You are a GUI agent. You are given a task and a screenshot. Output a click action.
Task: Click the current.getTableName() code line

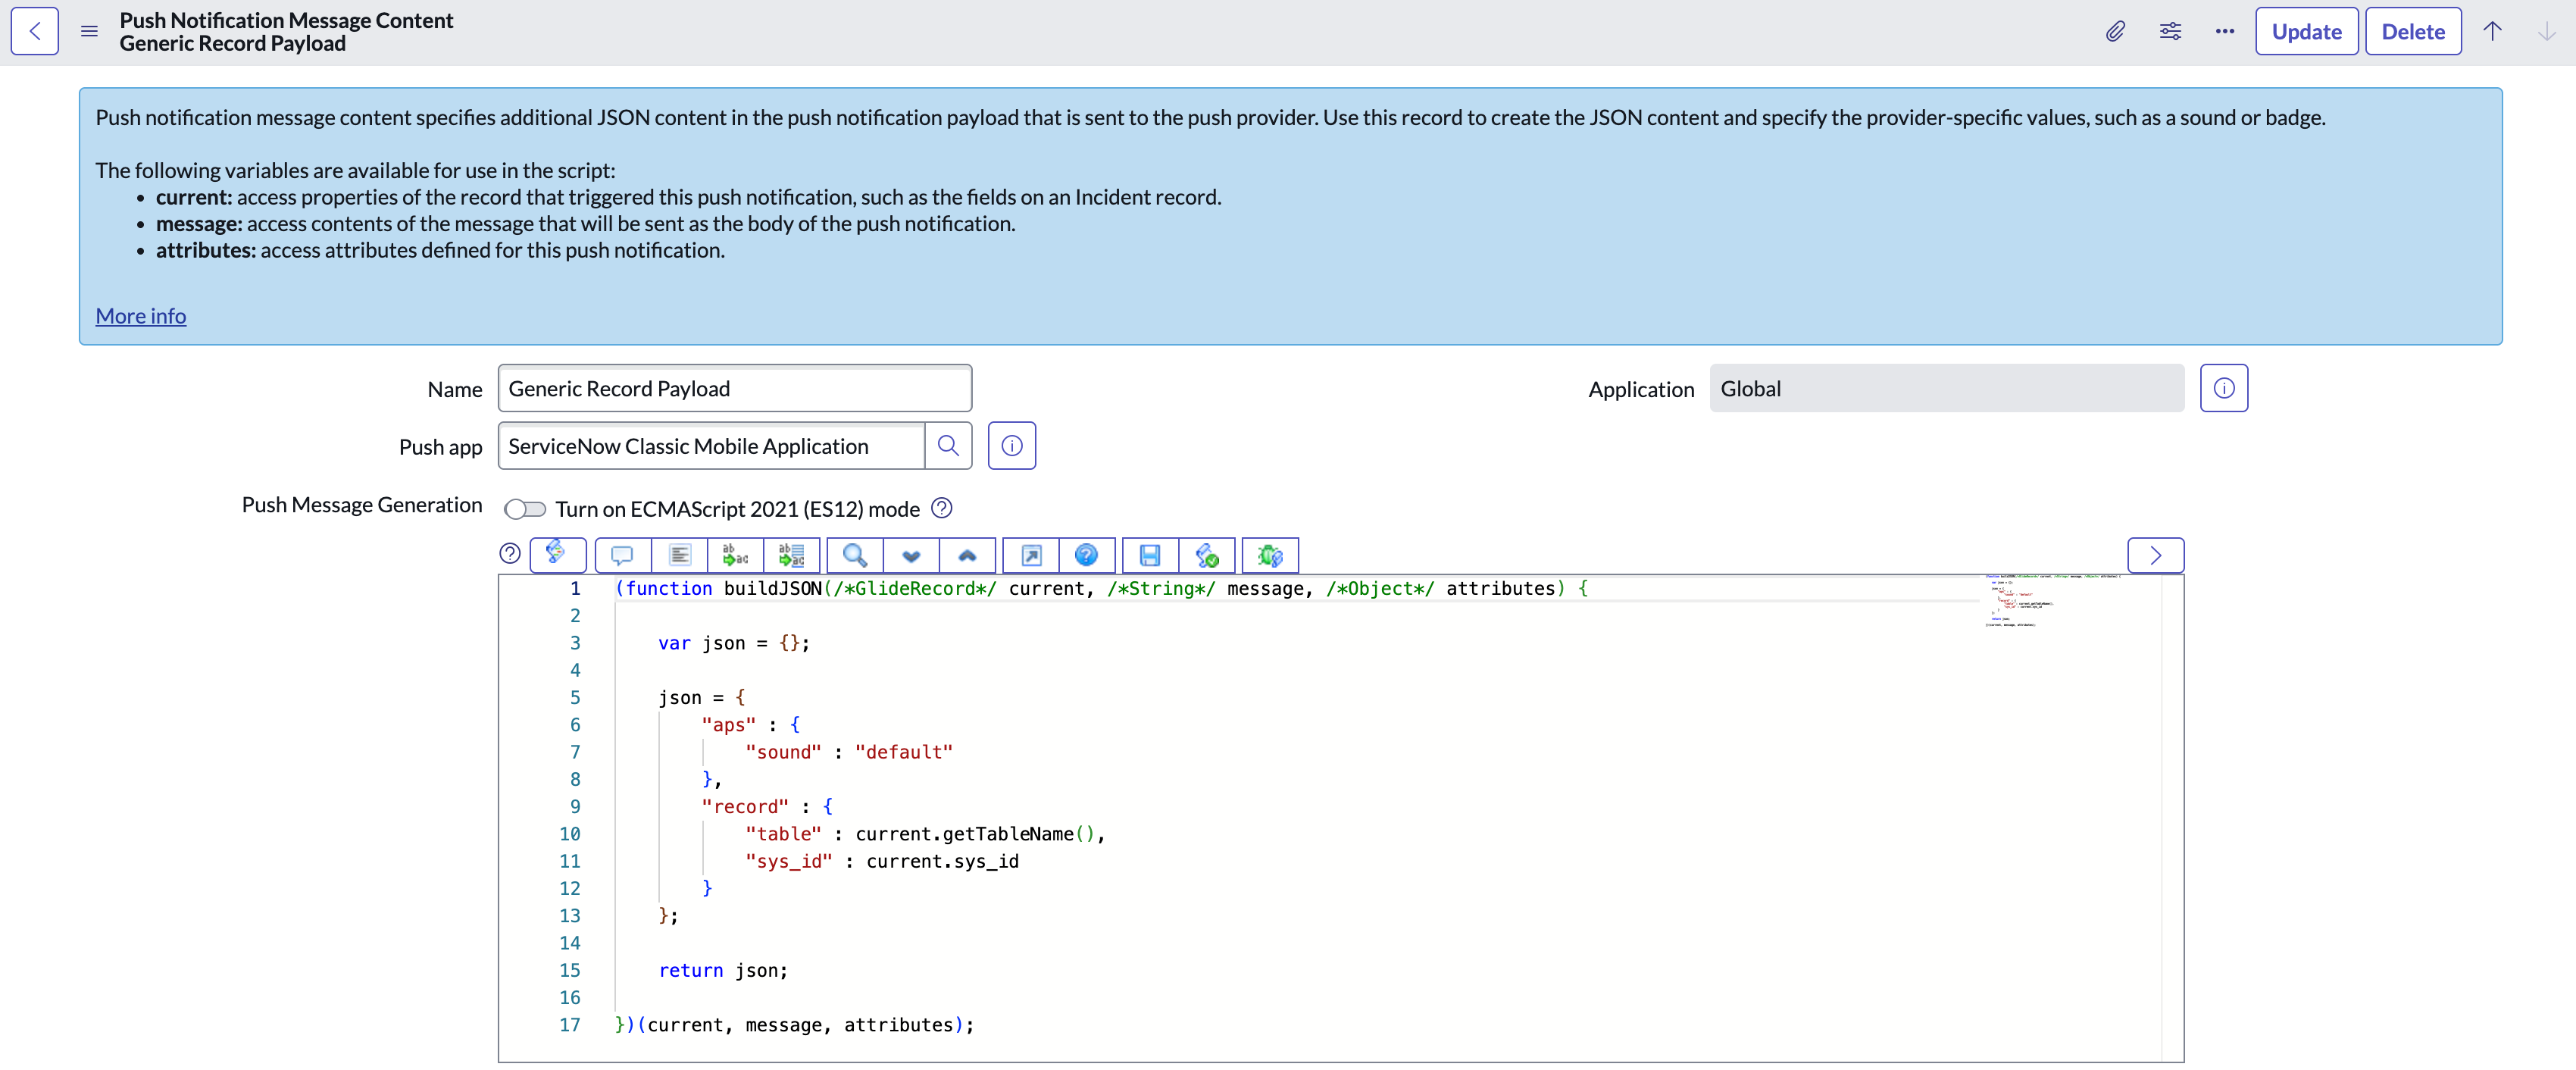pos(924,834)
